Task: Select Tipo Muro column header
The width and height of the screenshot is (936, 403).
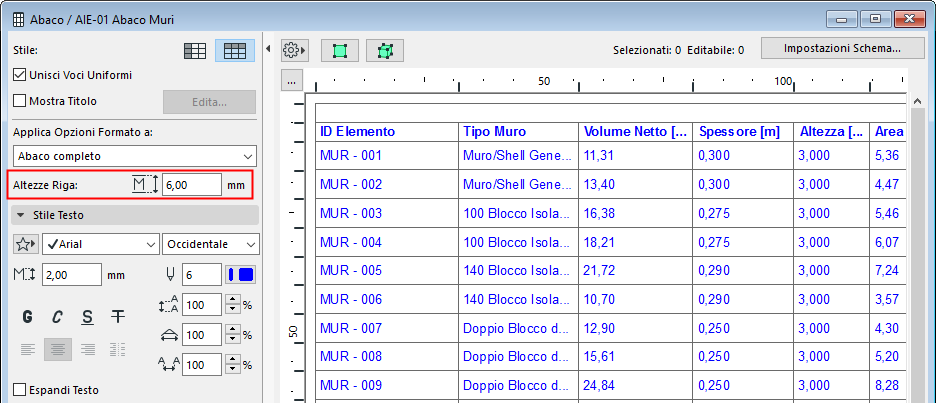Action: (518, 132)
